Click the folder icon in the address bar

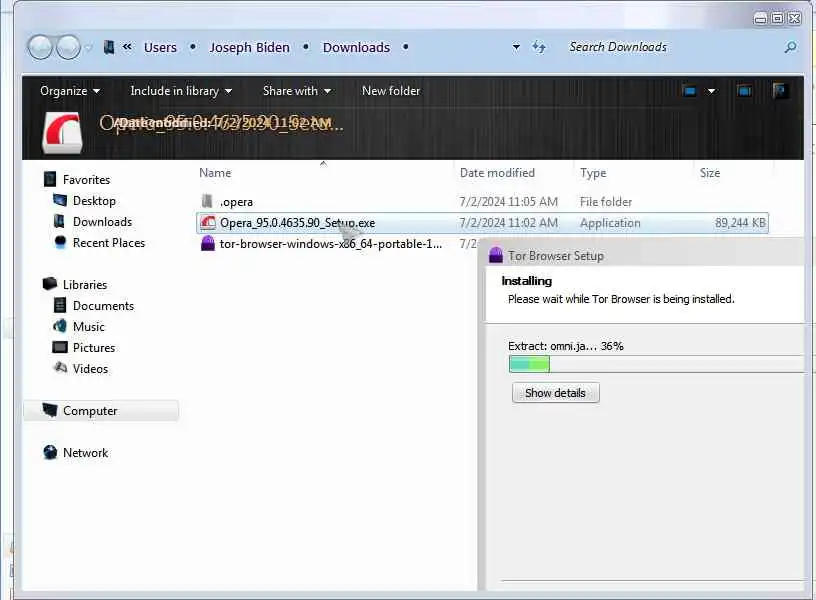point(109,47)
